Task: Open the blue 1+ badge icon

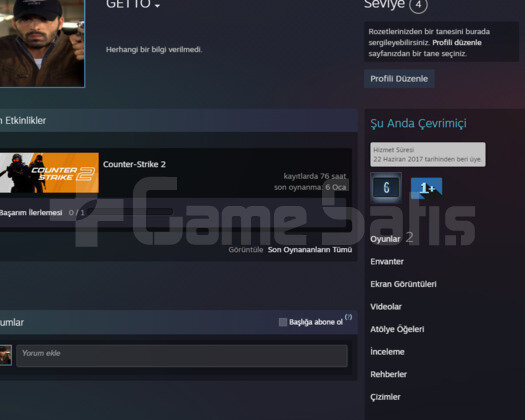Action: pos(427,188)
